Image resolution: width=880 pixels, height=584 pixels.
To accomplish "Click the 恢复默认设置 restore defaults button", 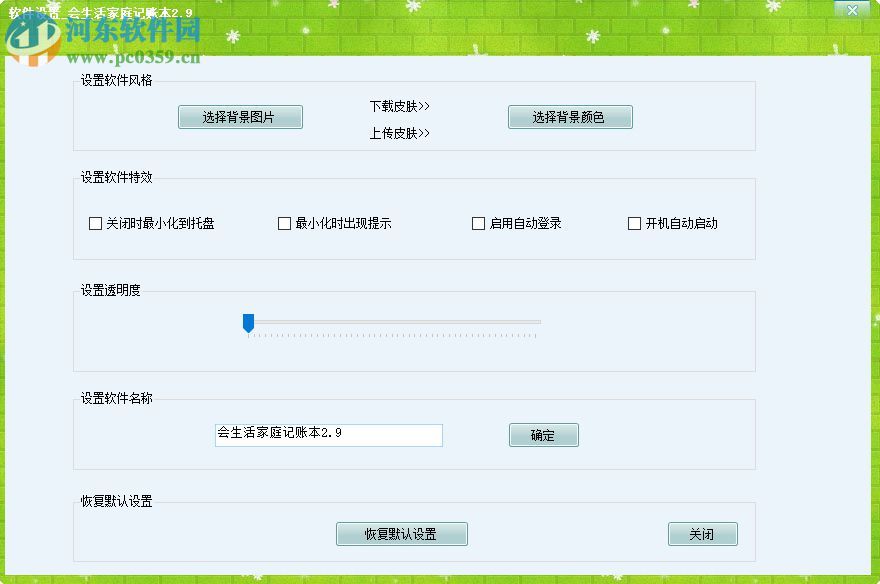I will click(x=400, y=533).
